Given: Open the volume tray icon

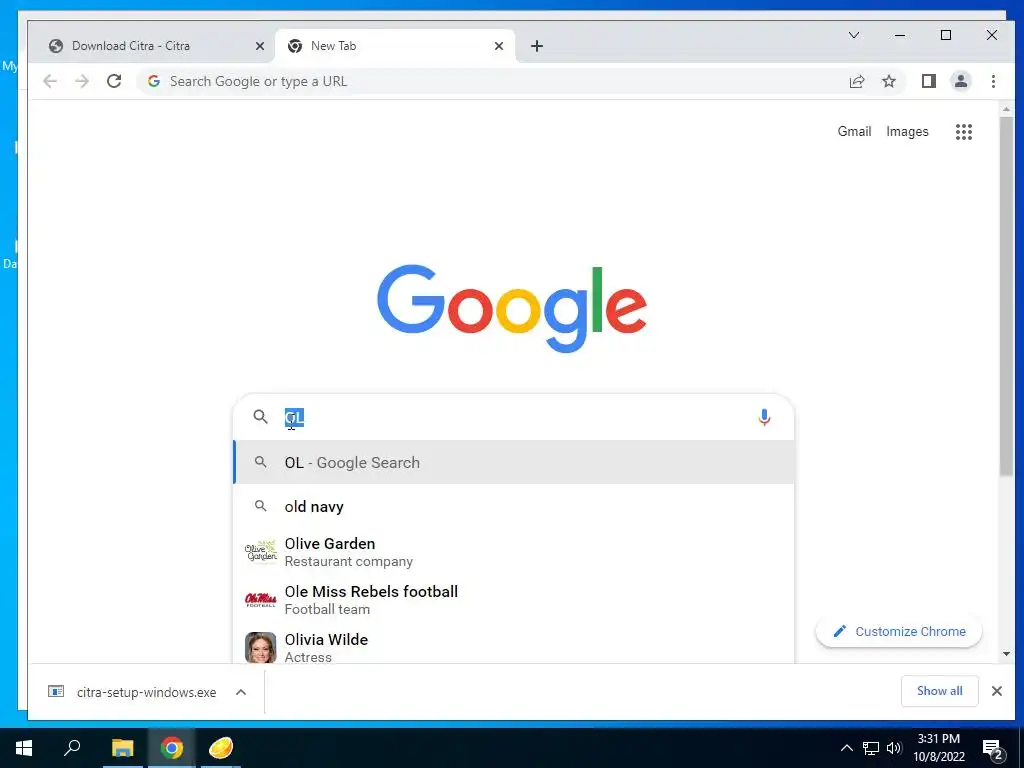Looking at the screenshot, I should tap(894, 748).
